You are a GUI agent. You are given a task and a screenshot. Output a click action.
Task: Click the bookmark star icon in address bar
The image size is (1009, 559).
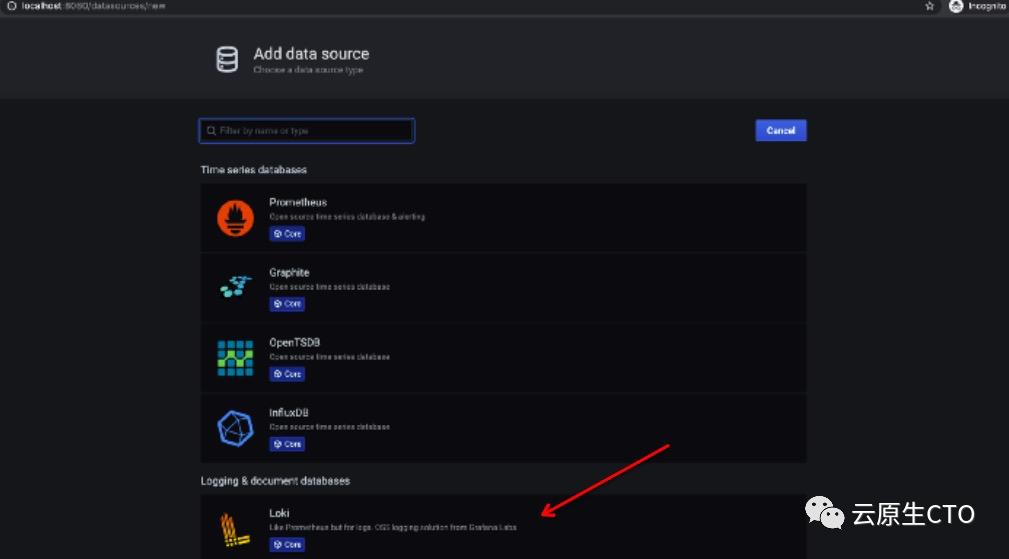929,6
